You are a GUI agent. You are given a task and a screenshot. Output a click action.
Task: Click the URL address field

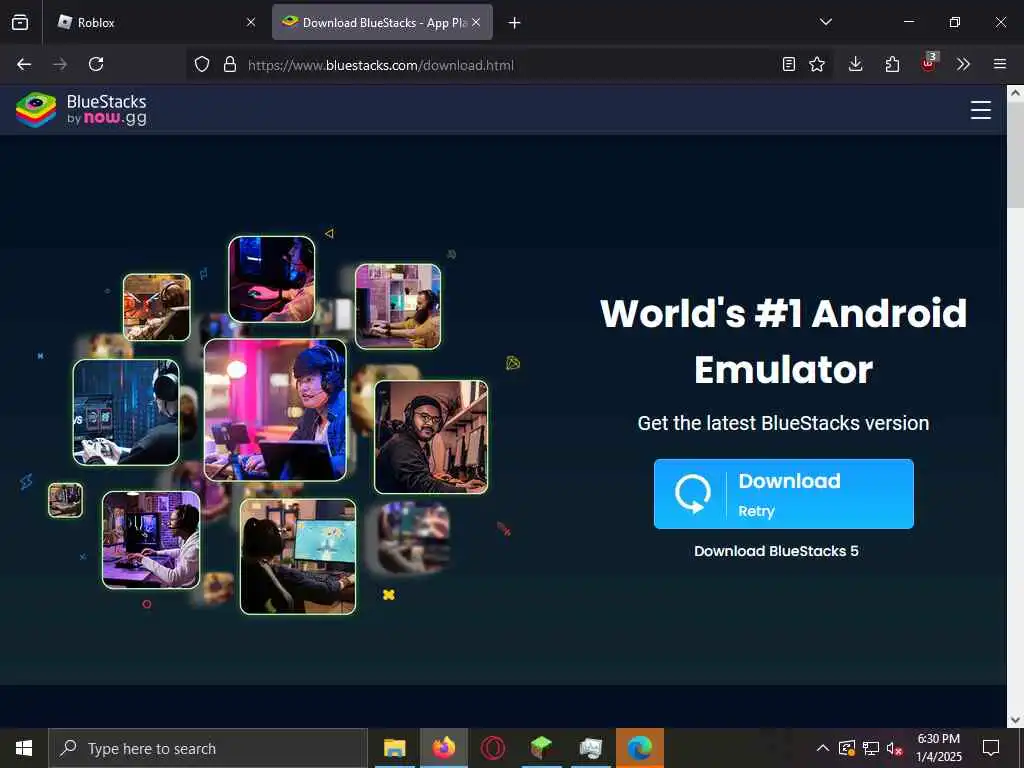coord(509,65)
